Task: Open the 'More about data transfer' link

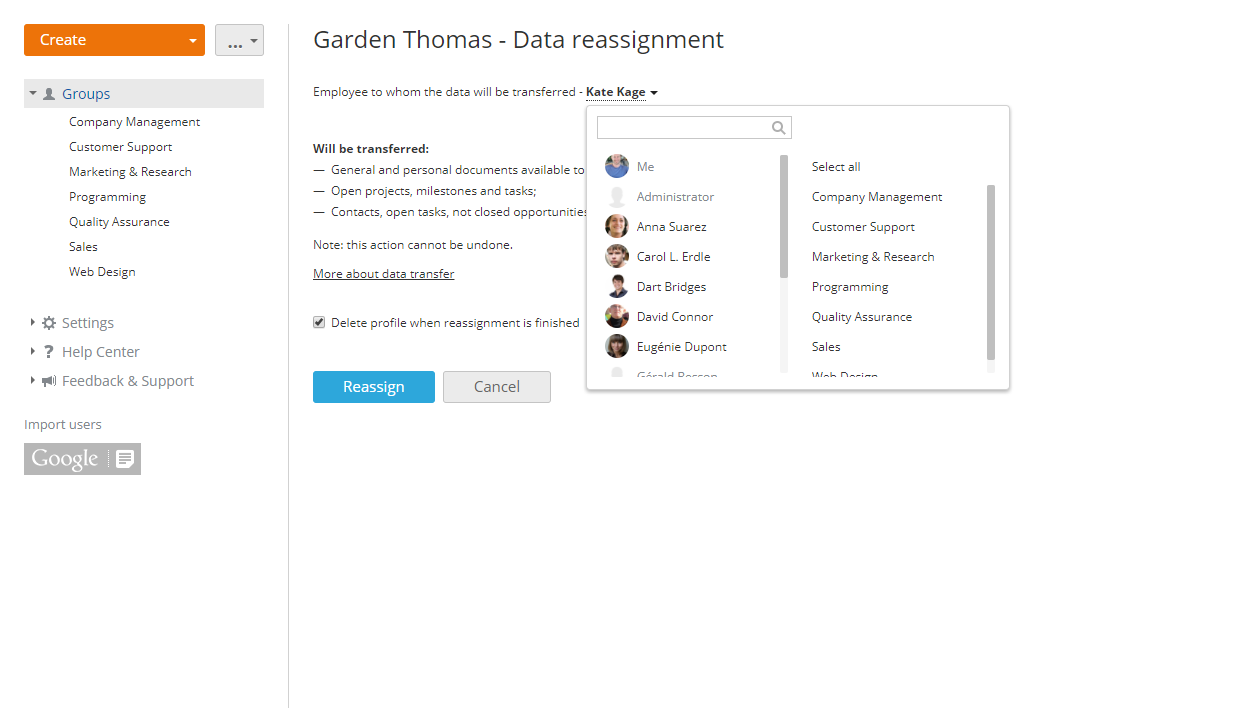Action: 383,273
